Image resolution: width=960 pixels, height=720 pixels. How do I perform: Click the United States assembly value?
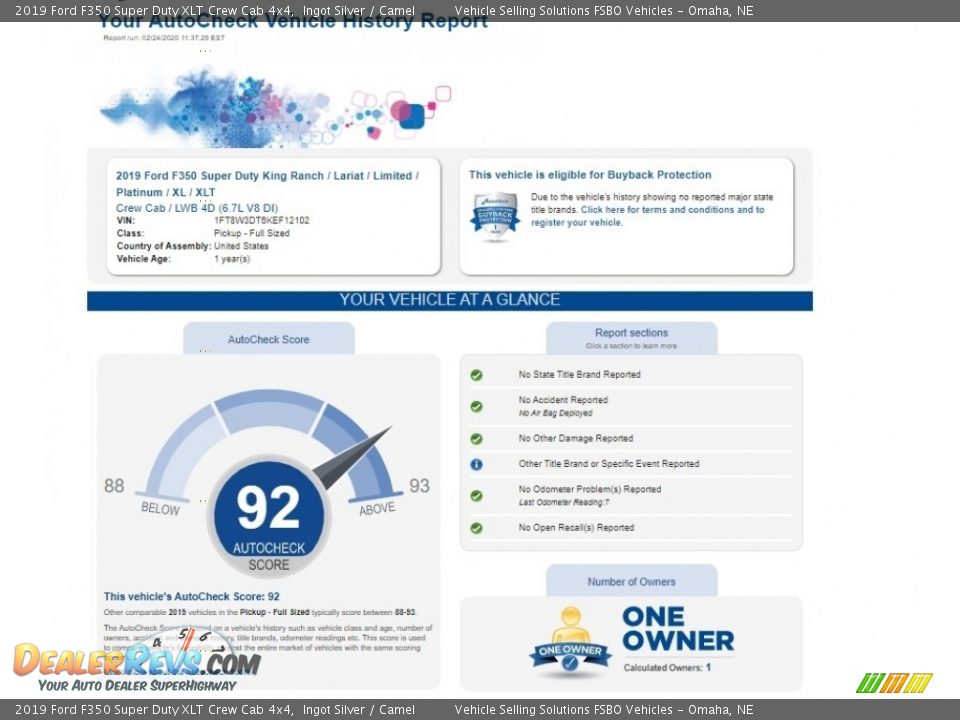tap(241, 246)
